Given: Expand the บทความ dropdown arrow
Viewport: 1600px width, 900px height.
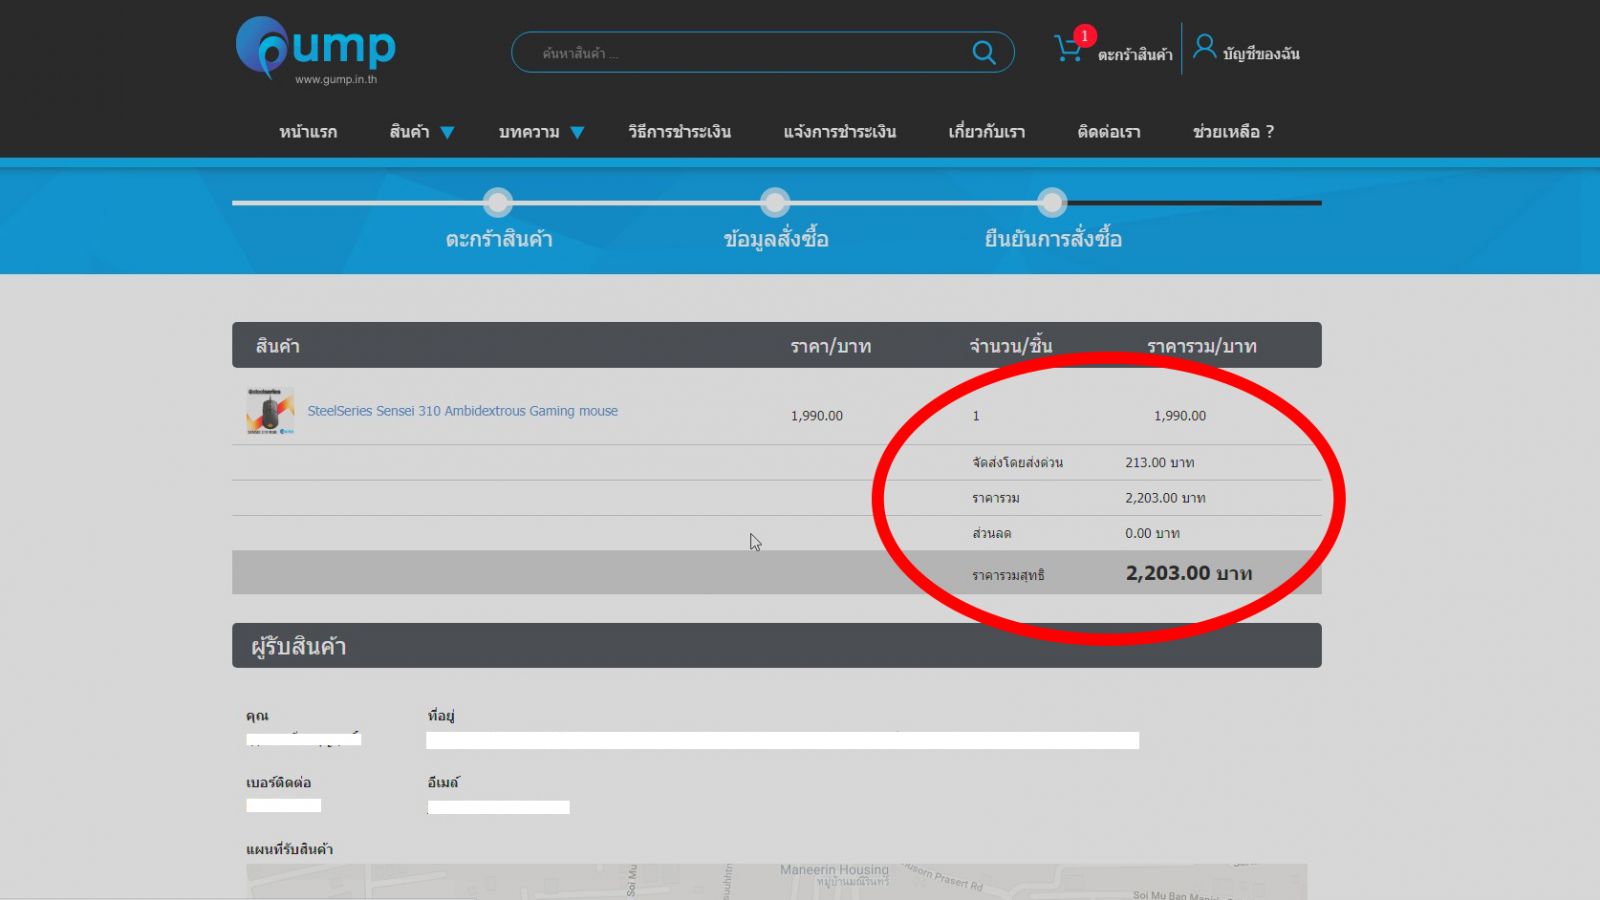Looking at the screenshot, I should [577, 133].
